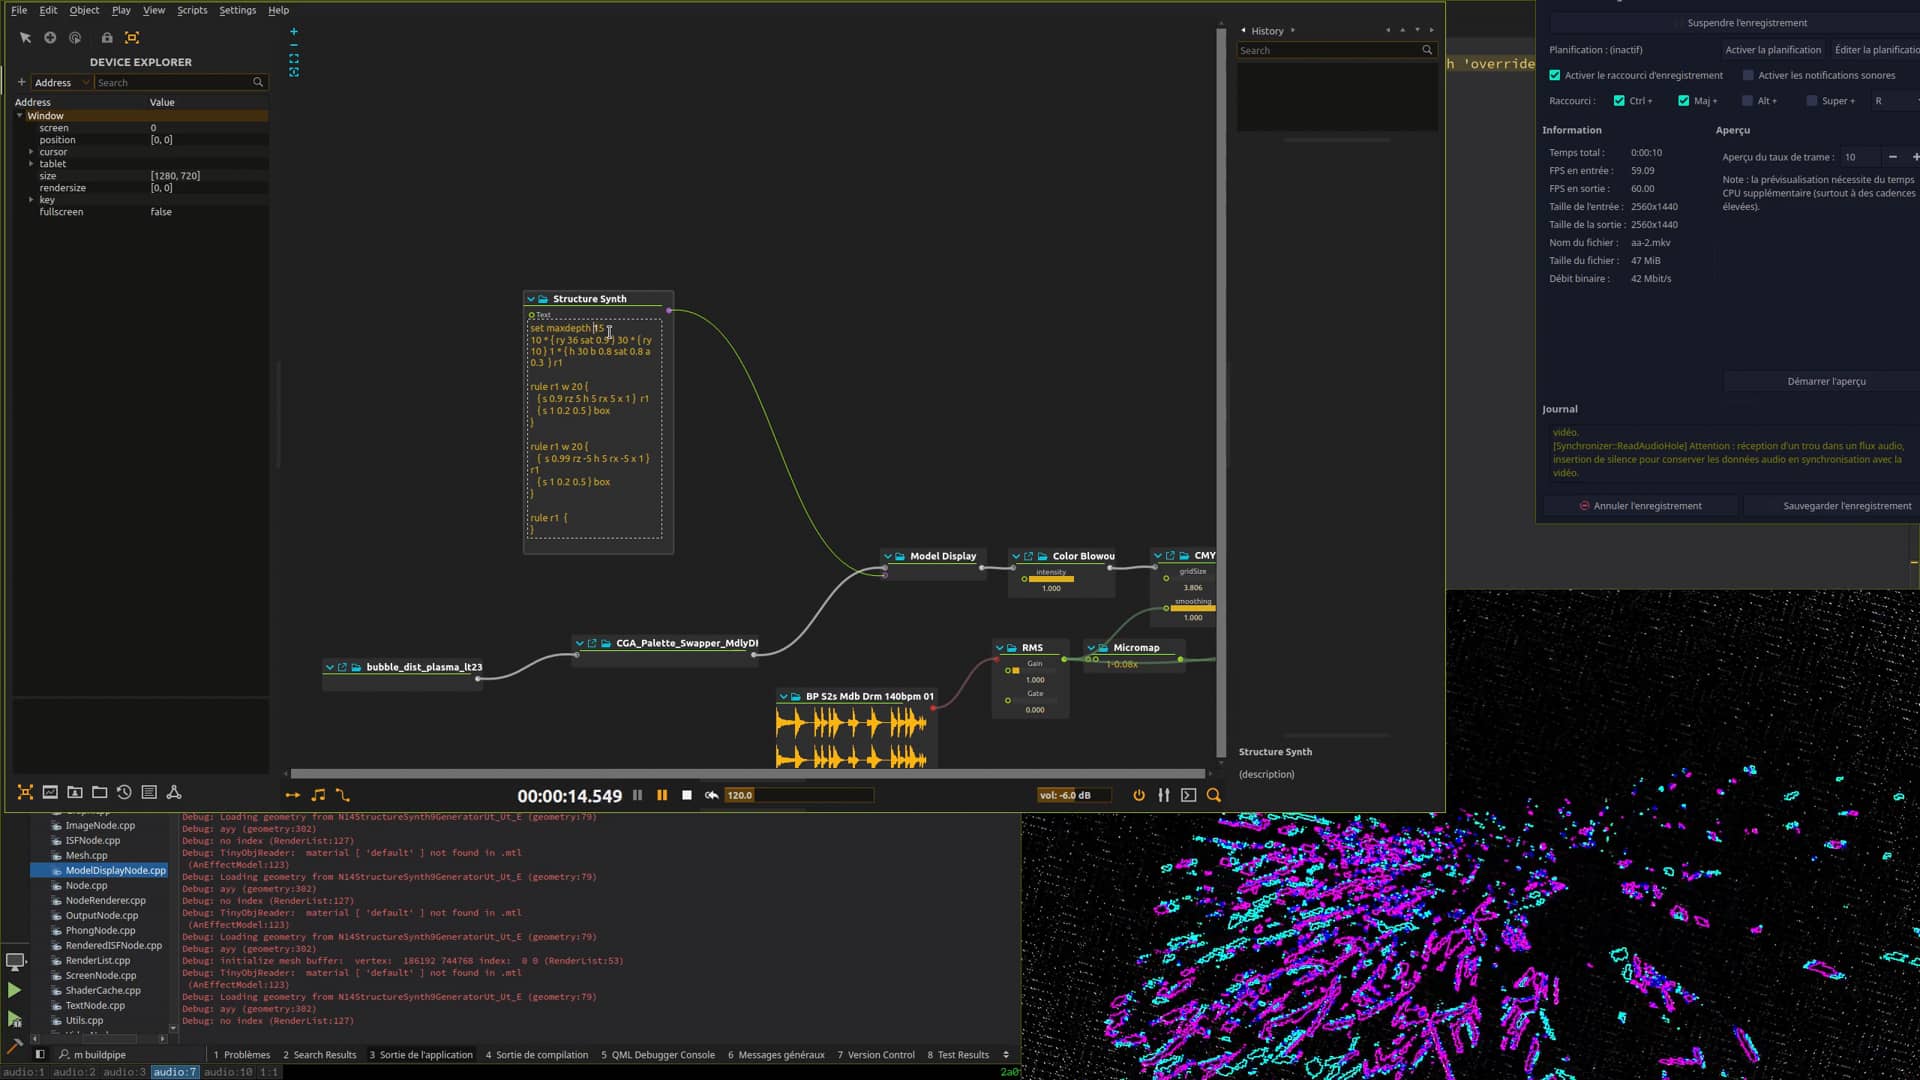Viewport: 1920px width, 1080px height.
Task: Click the fit-to-view frame icon
Action: [131, 38]
